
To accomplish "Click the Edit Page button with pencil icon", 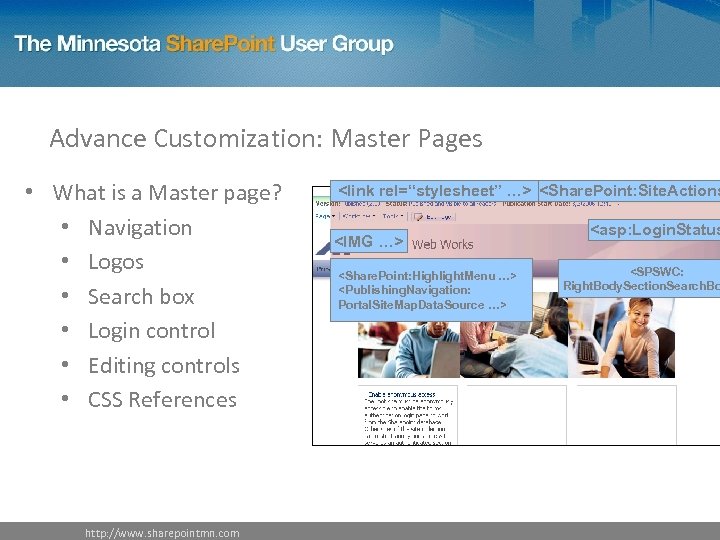I will [x=433, y=217].
